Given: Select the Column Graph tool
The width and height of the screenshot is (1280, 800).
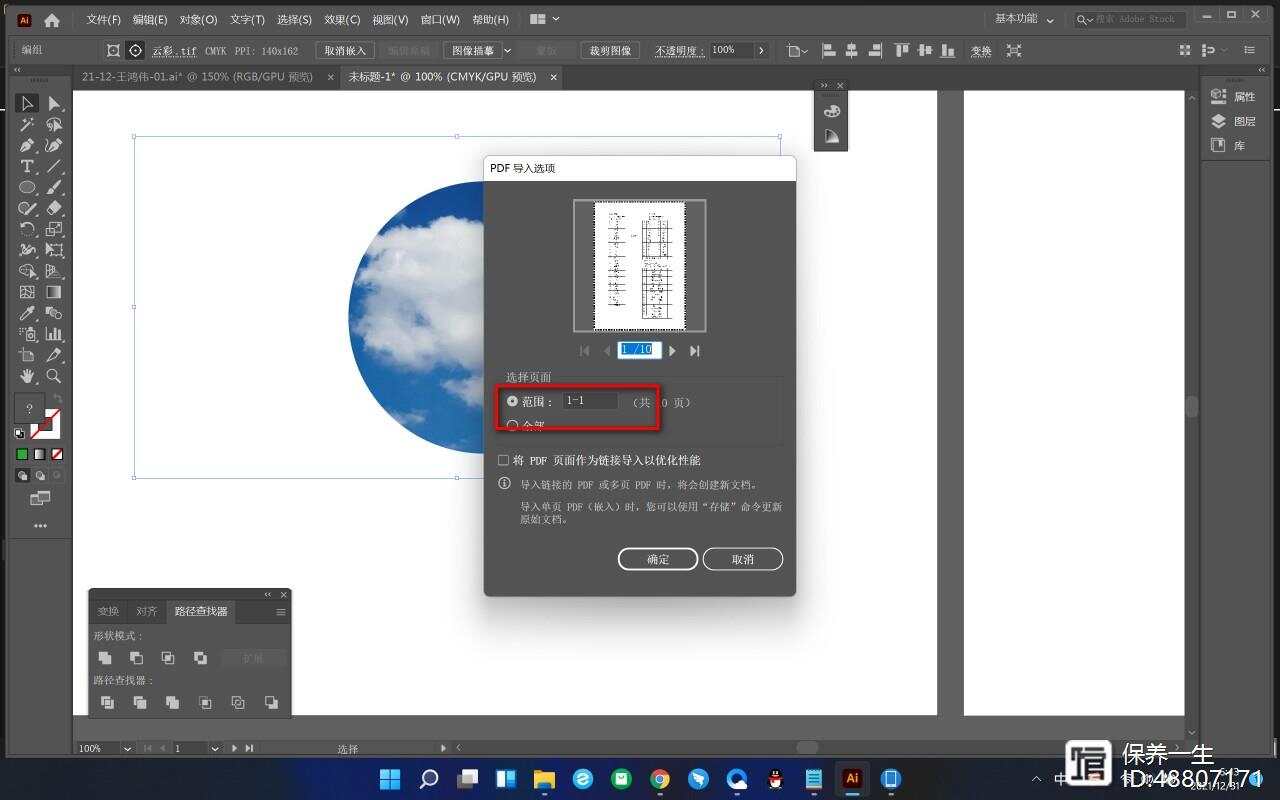Looking at the screenshot, I should pos(54,334).
